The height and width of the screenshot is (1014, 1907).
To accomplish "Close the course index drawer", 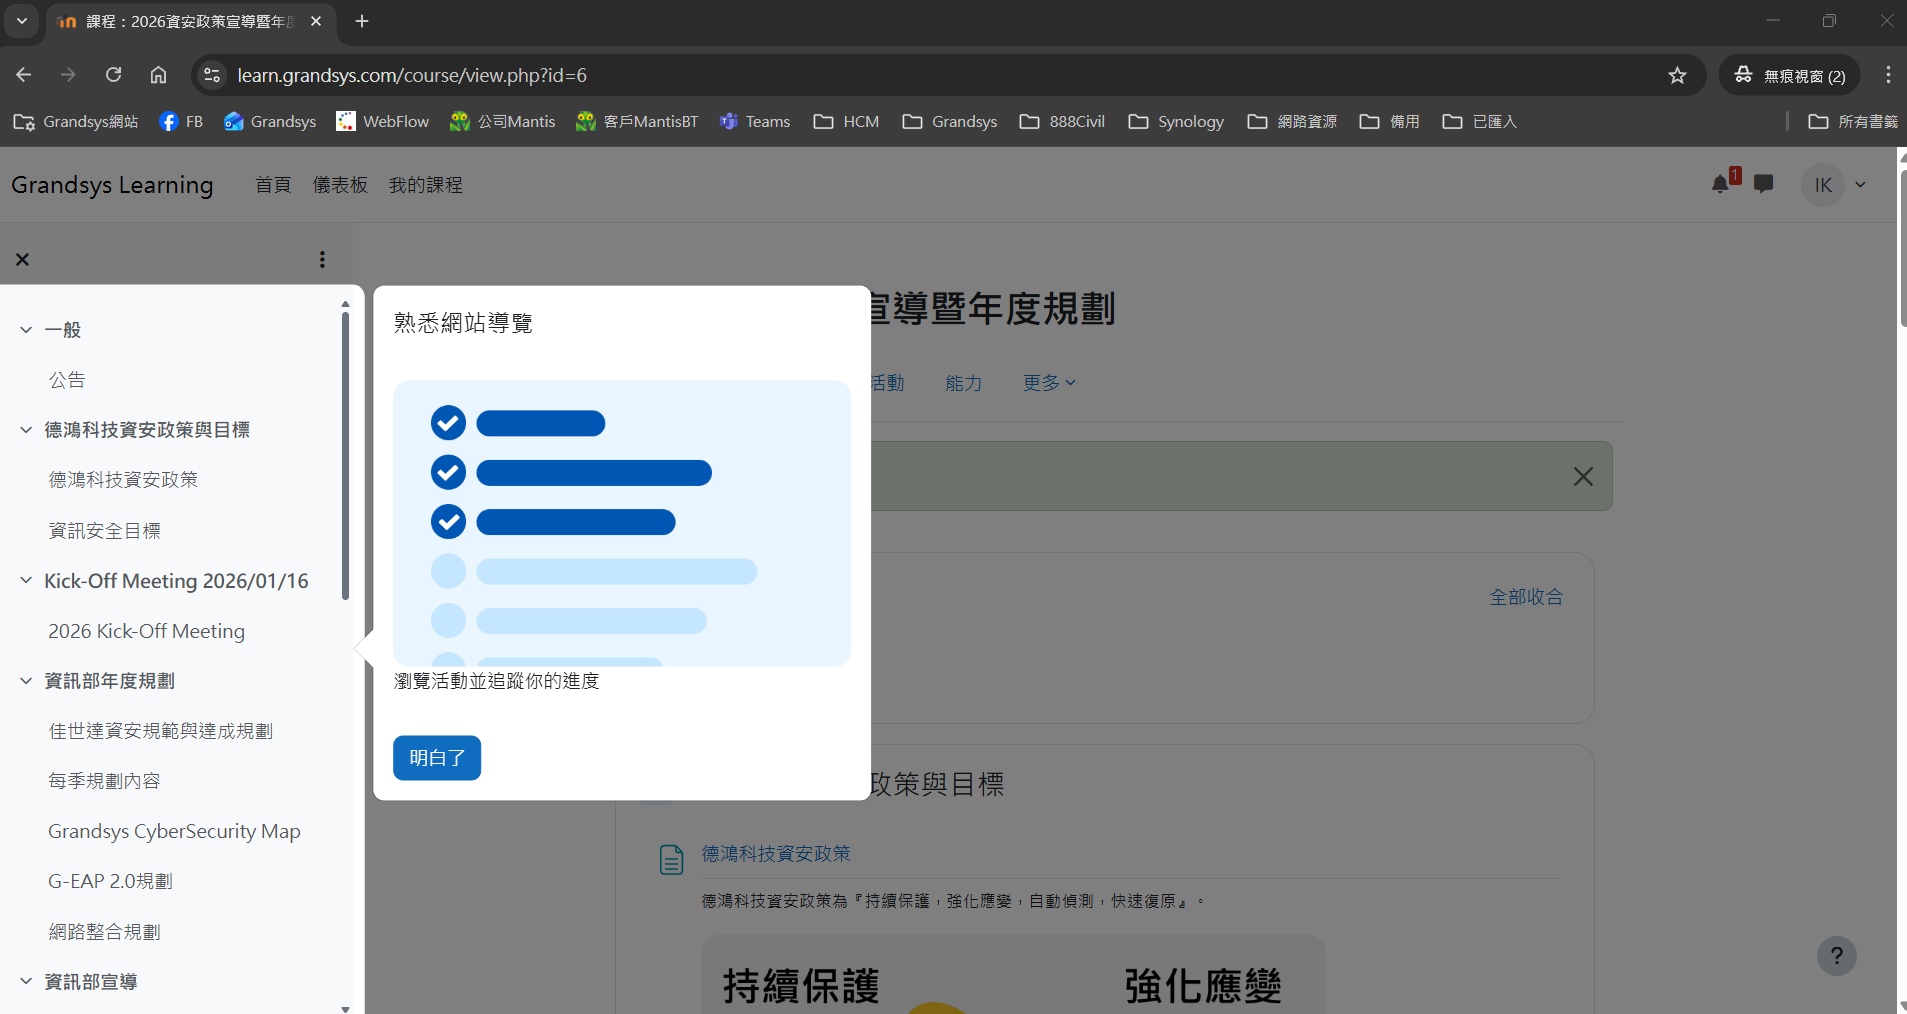I will 21,259.
